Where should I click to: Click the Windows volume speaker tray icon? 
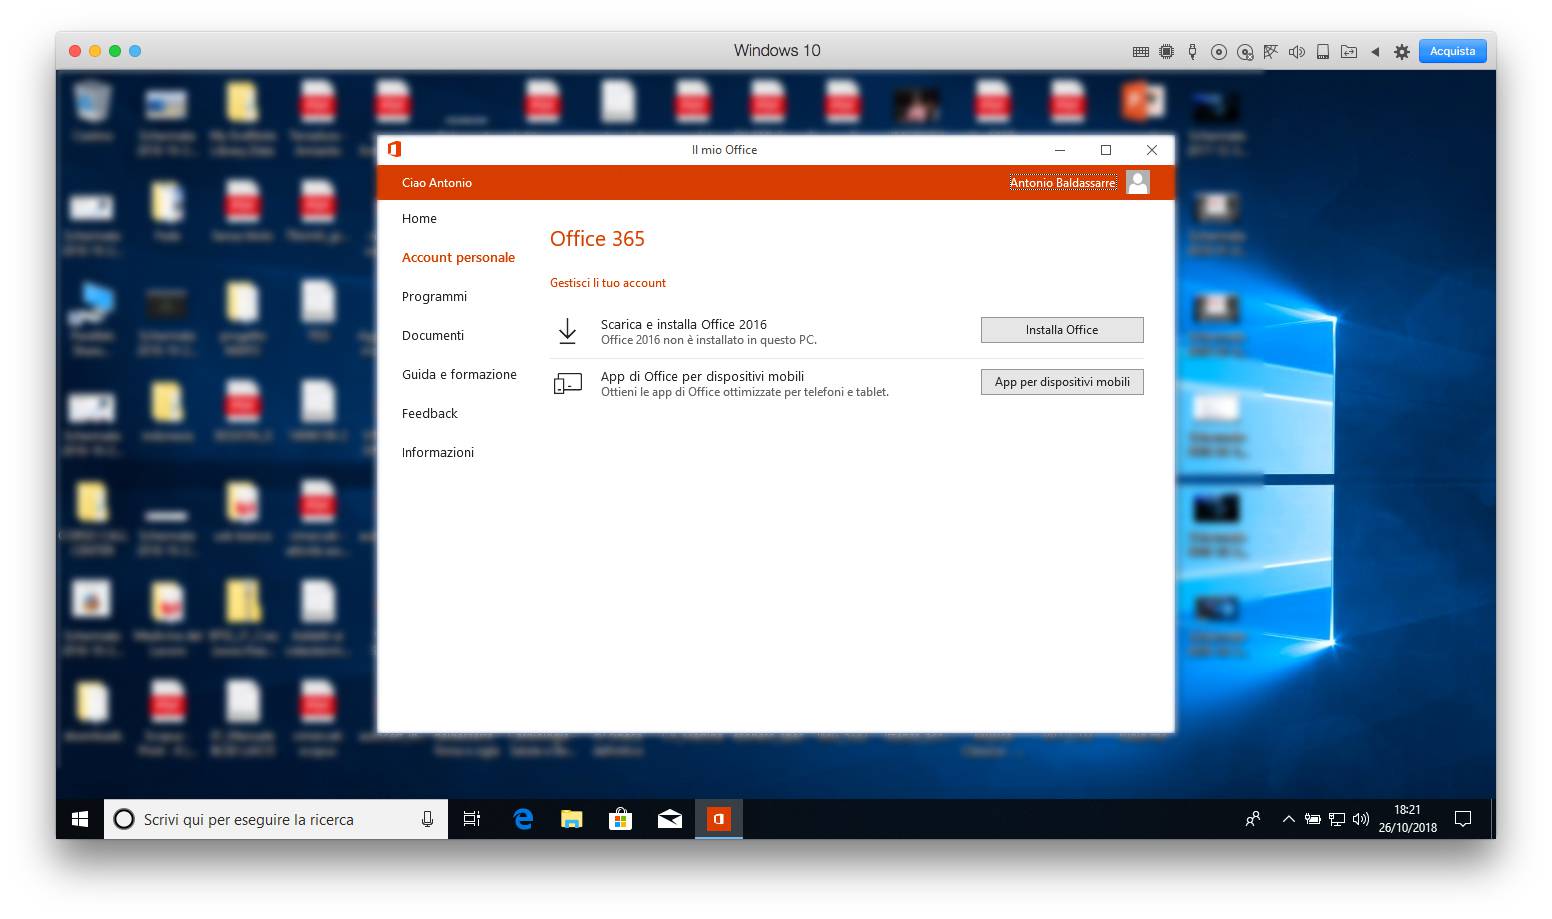pos(1360,820)
